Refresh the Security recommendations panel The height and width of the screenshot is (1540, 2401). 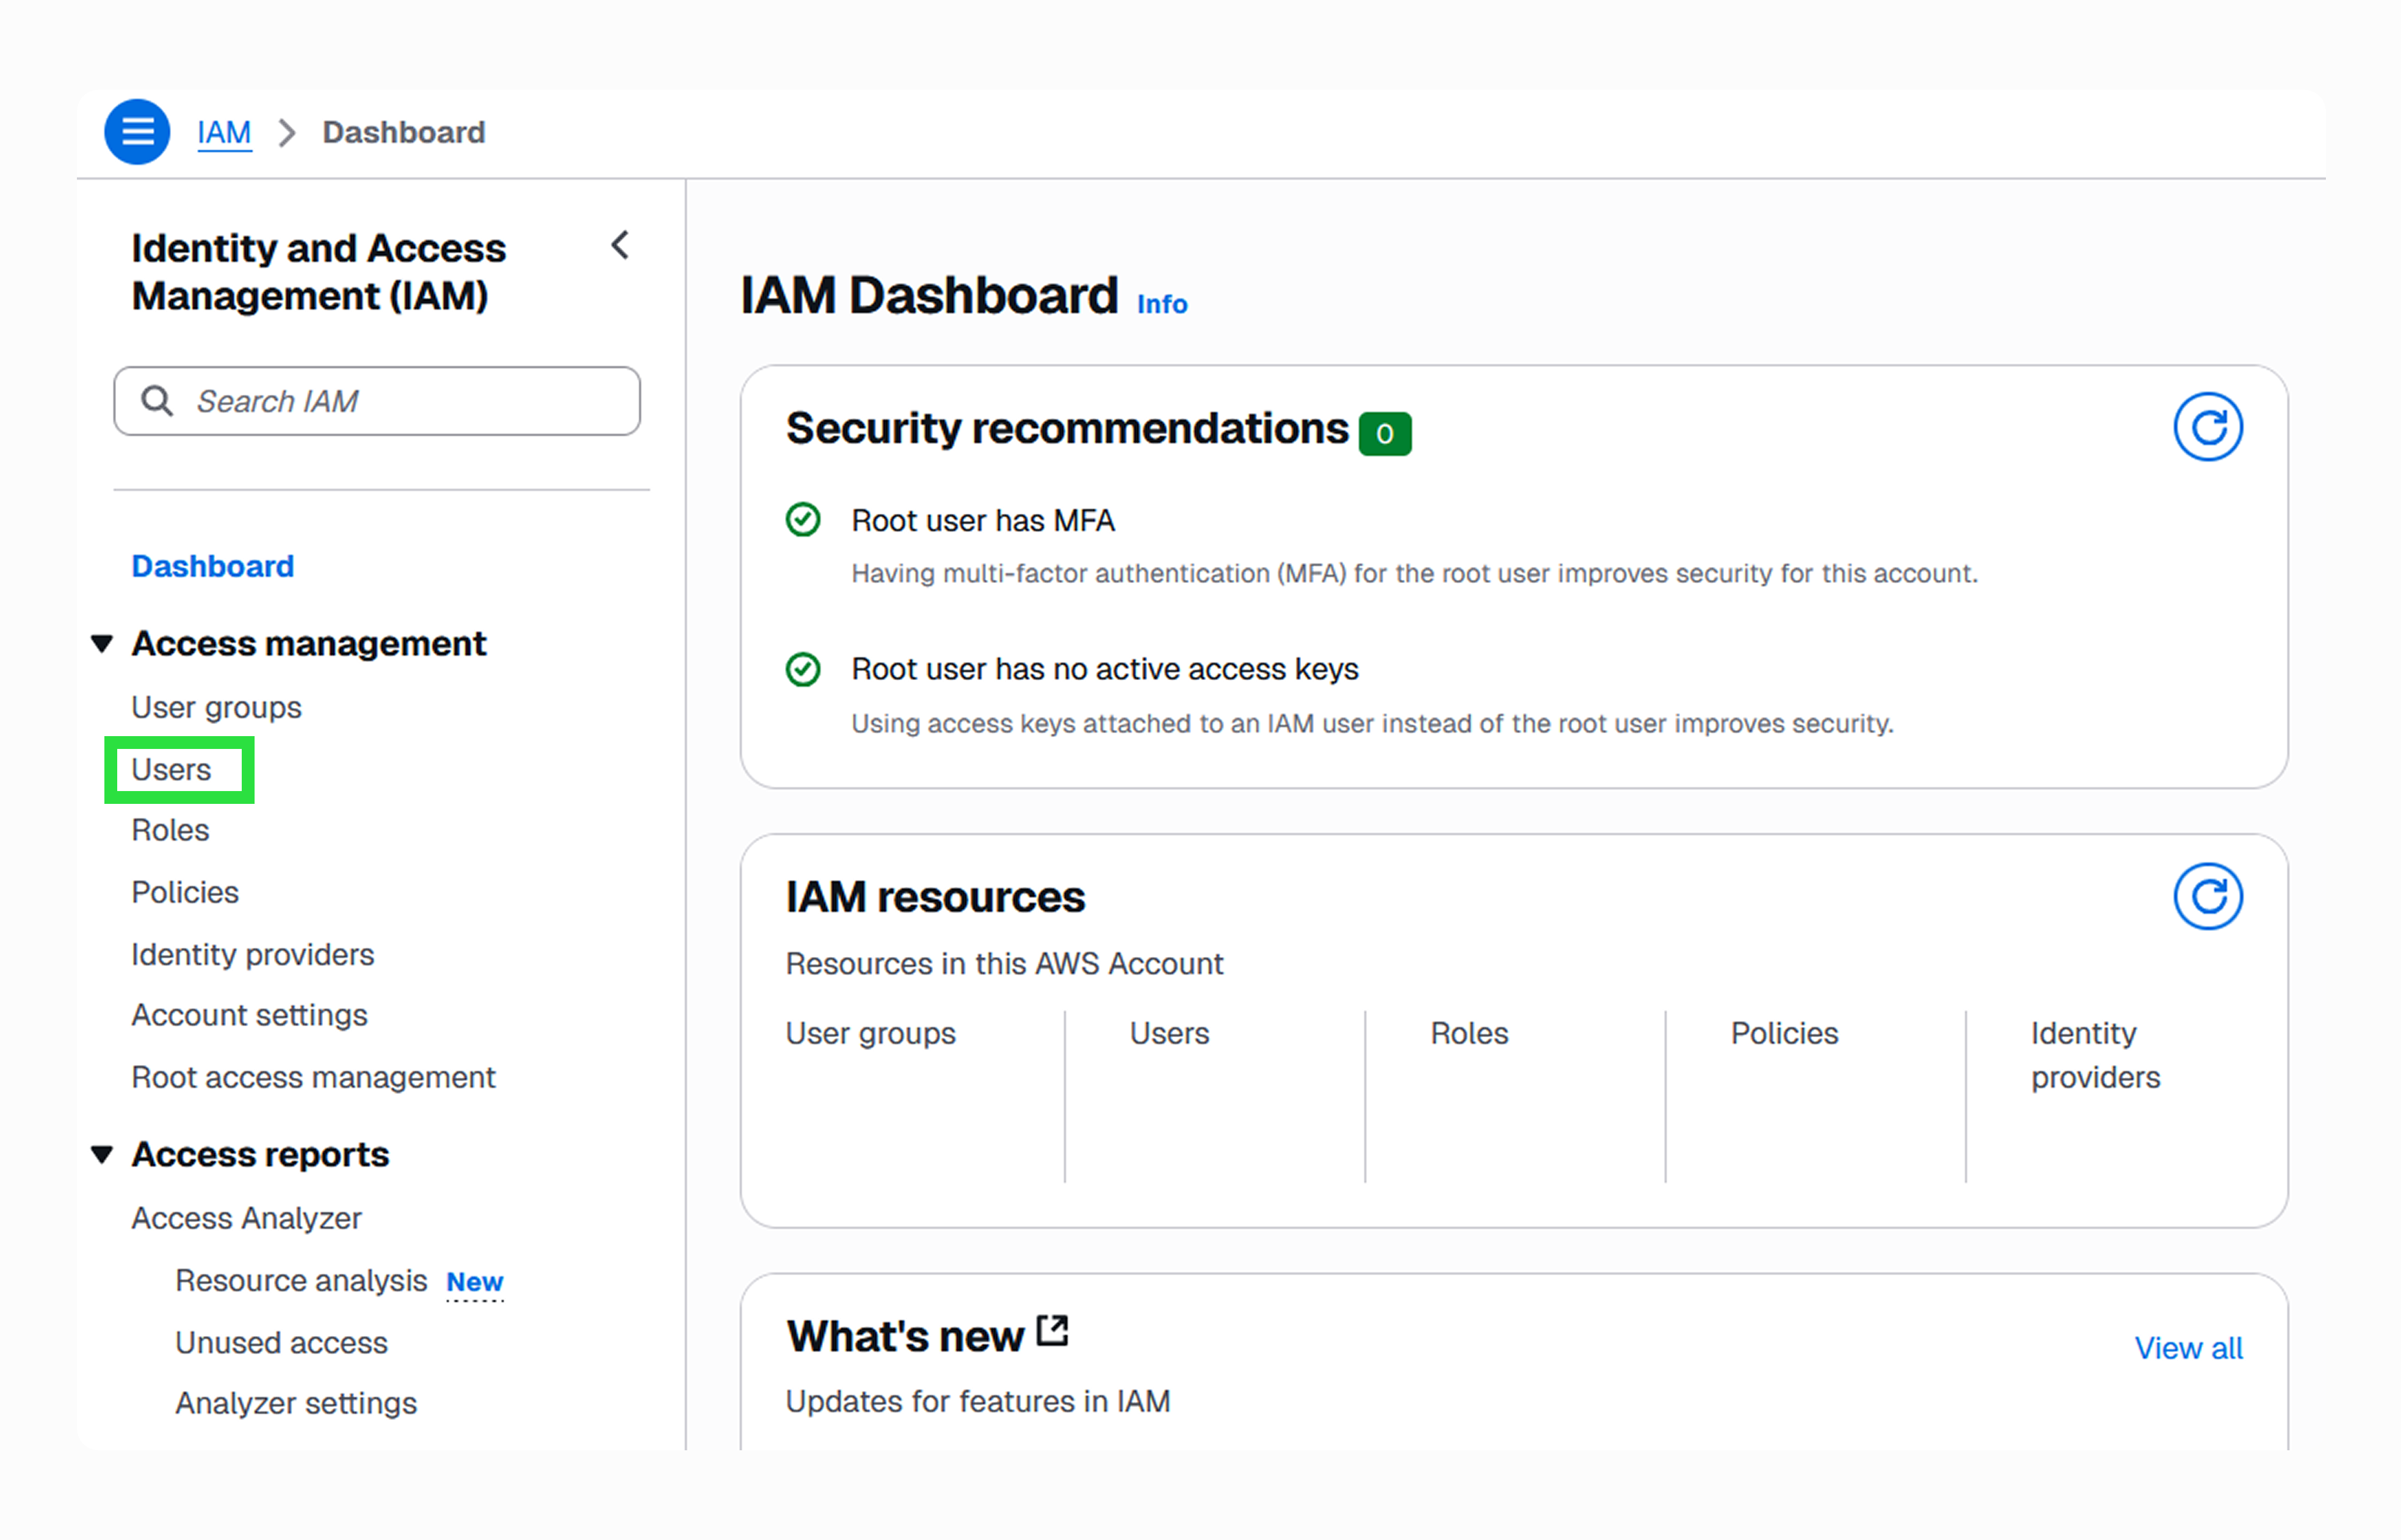[2207, 427]
